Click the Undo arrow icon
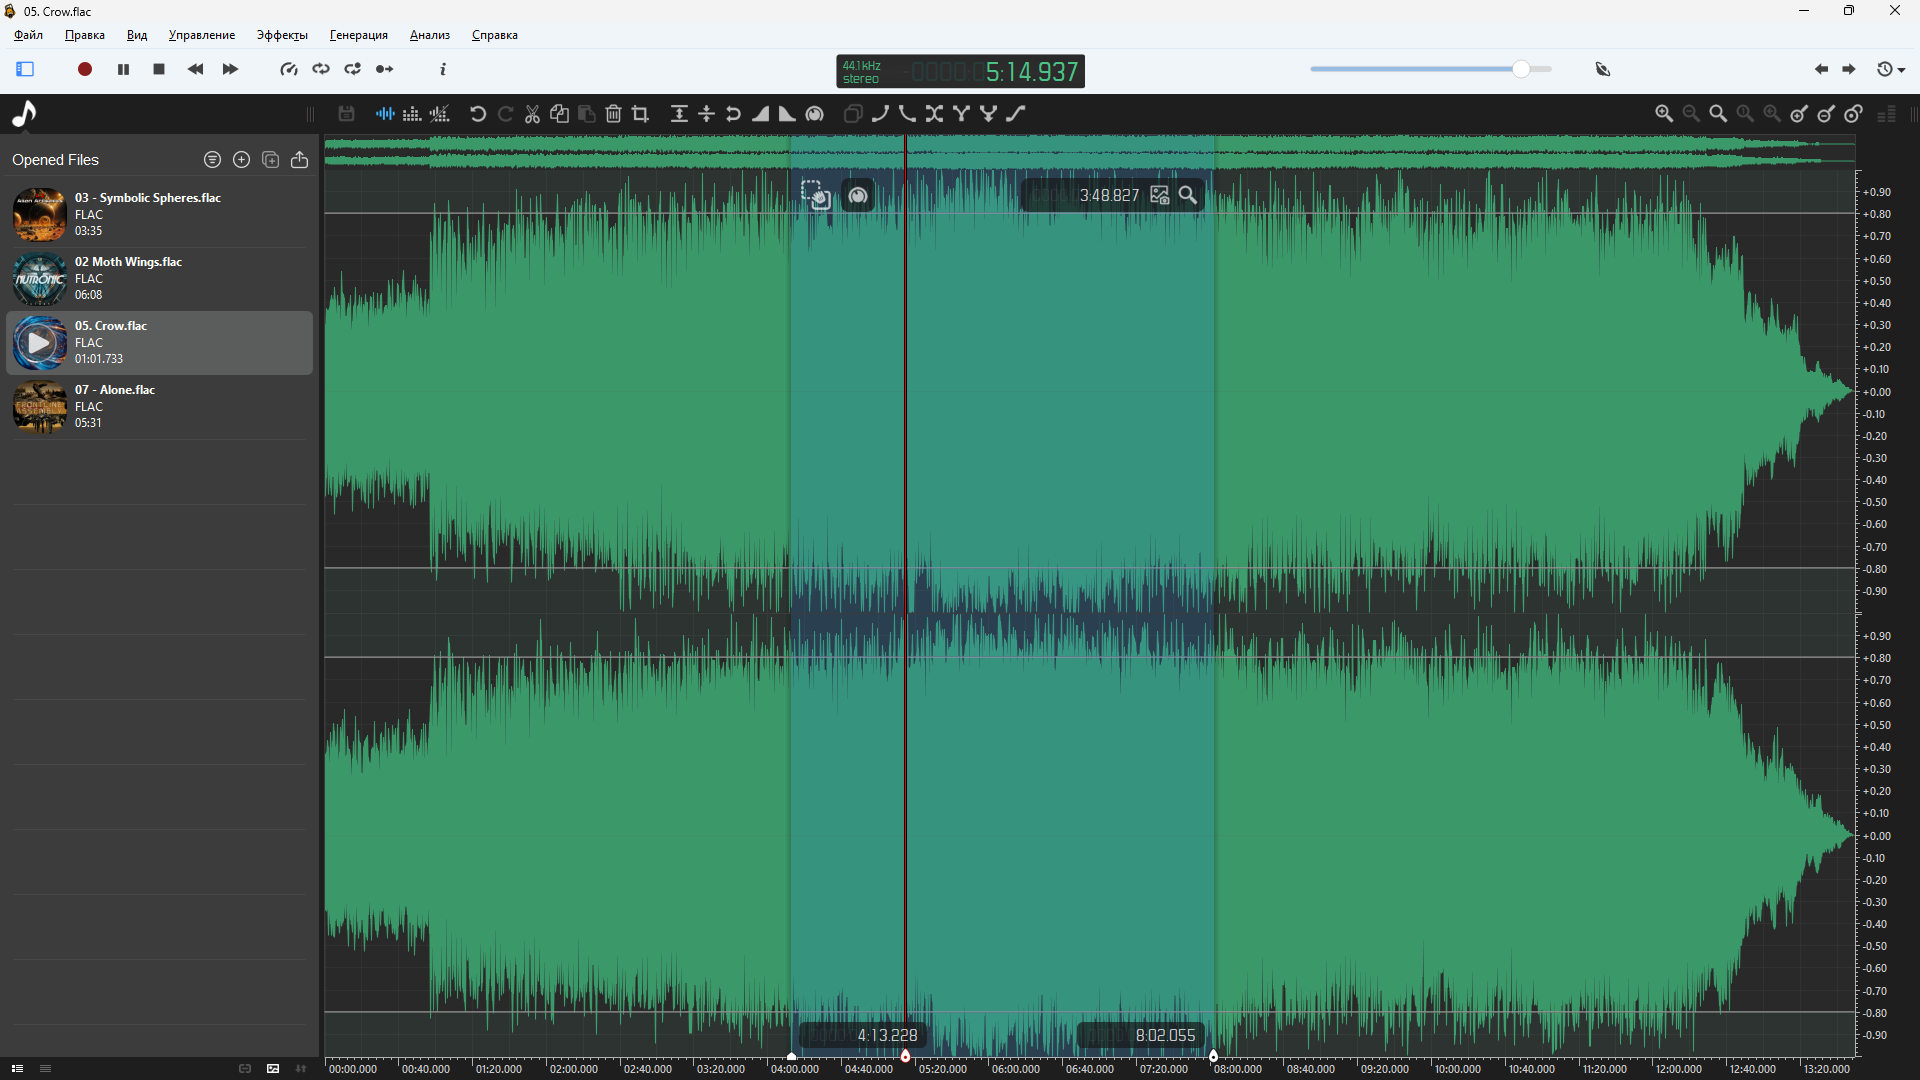Image resolution: width=1920 pixels, height=1080 pixels. coord(478,114)
